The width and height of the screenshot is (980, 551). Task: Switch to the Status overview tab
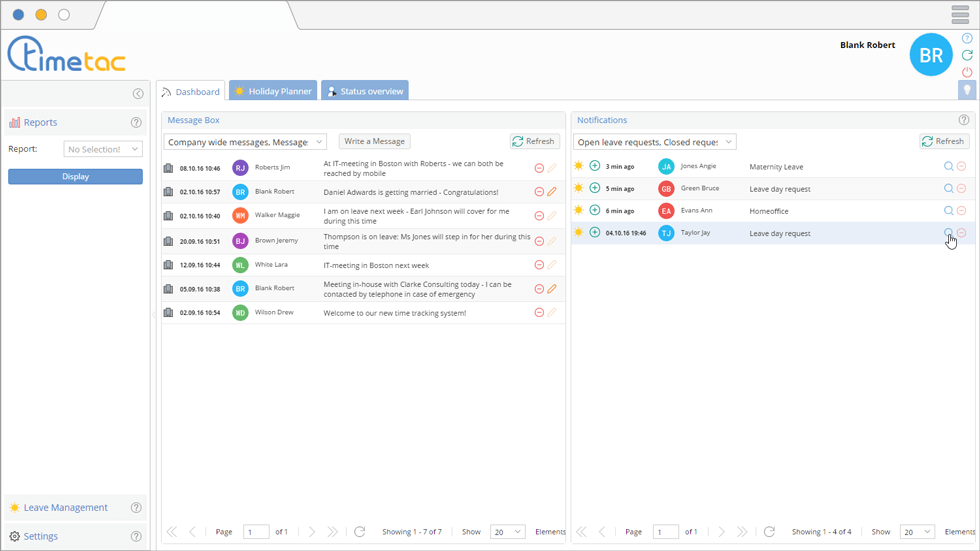click(x=365, y=91)
